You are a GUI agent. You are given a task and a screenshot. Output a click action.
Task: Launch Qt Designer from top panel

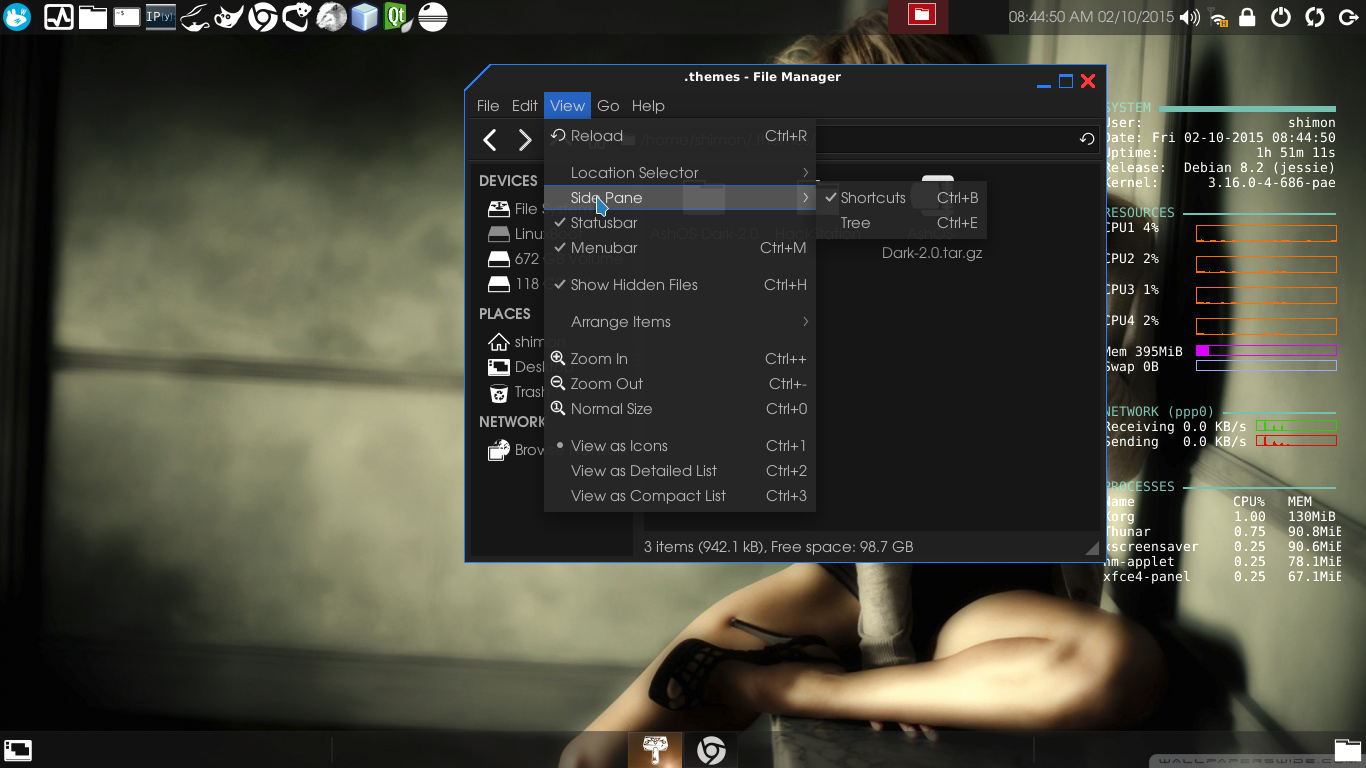point(399,17)
